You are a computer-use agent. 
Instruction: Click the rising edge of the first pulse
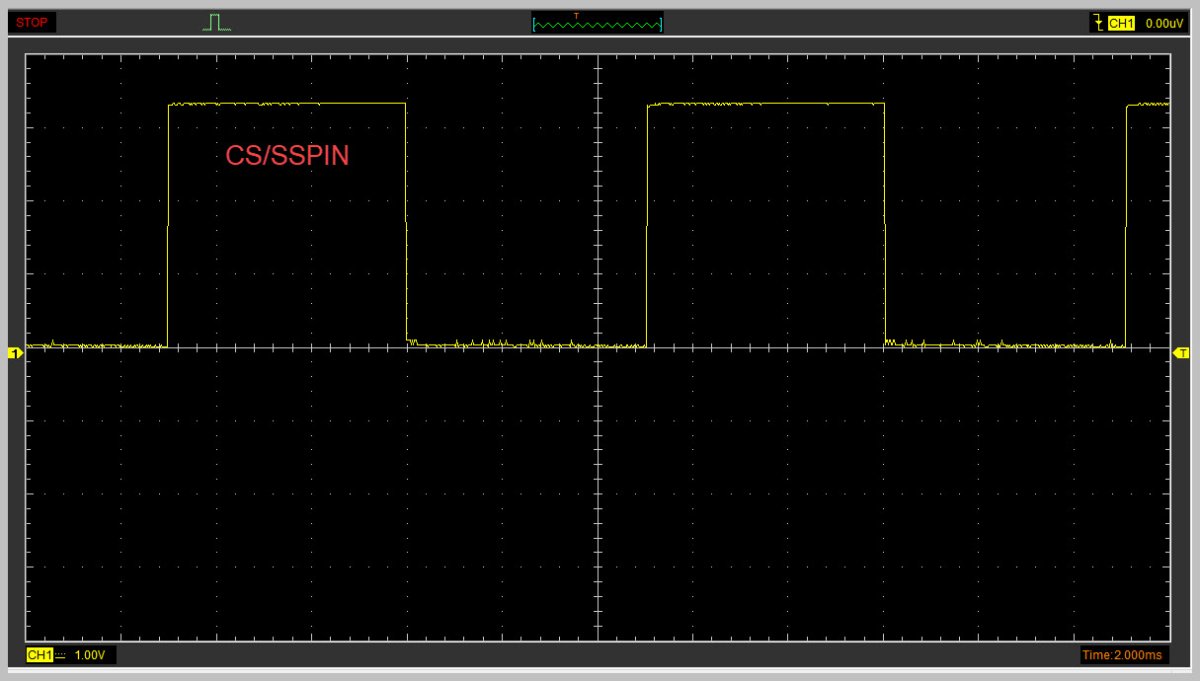pos(167,220)
